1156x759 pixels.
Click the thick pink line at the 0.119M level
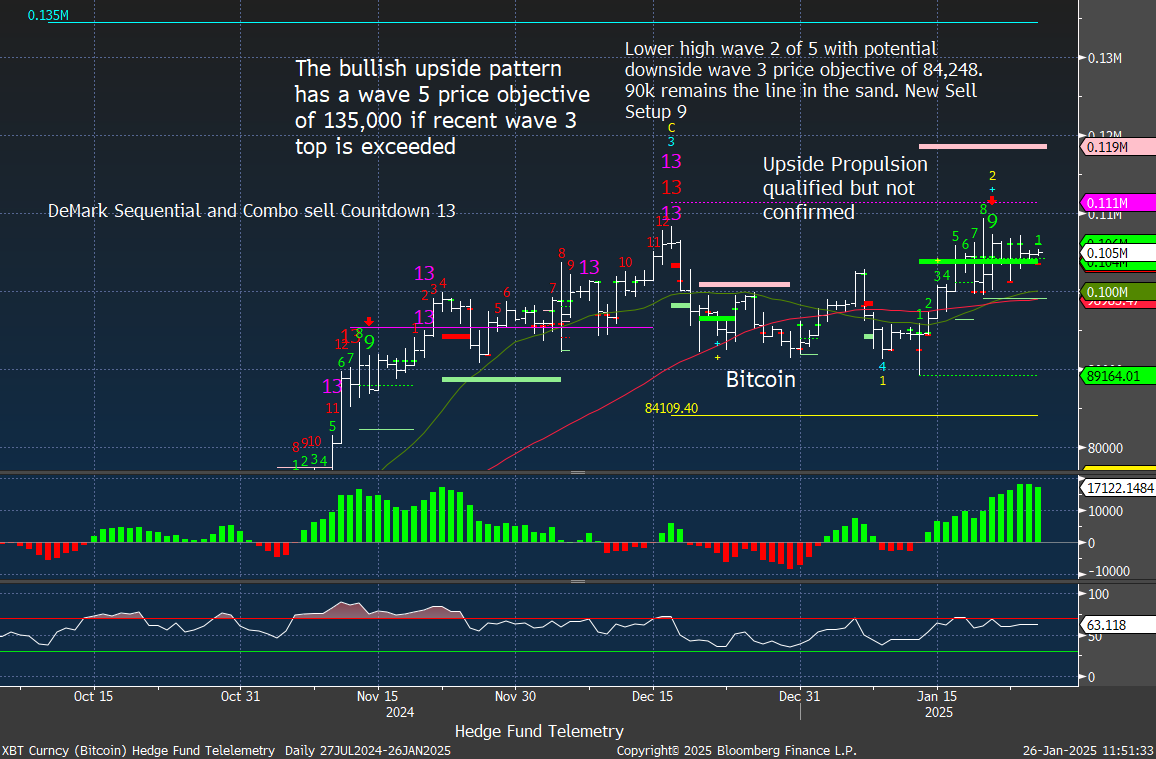click(983, 146)
